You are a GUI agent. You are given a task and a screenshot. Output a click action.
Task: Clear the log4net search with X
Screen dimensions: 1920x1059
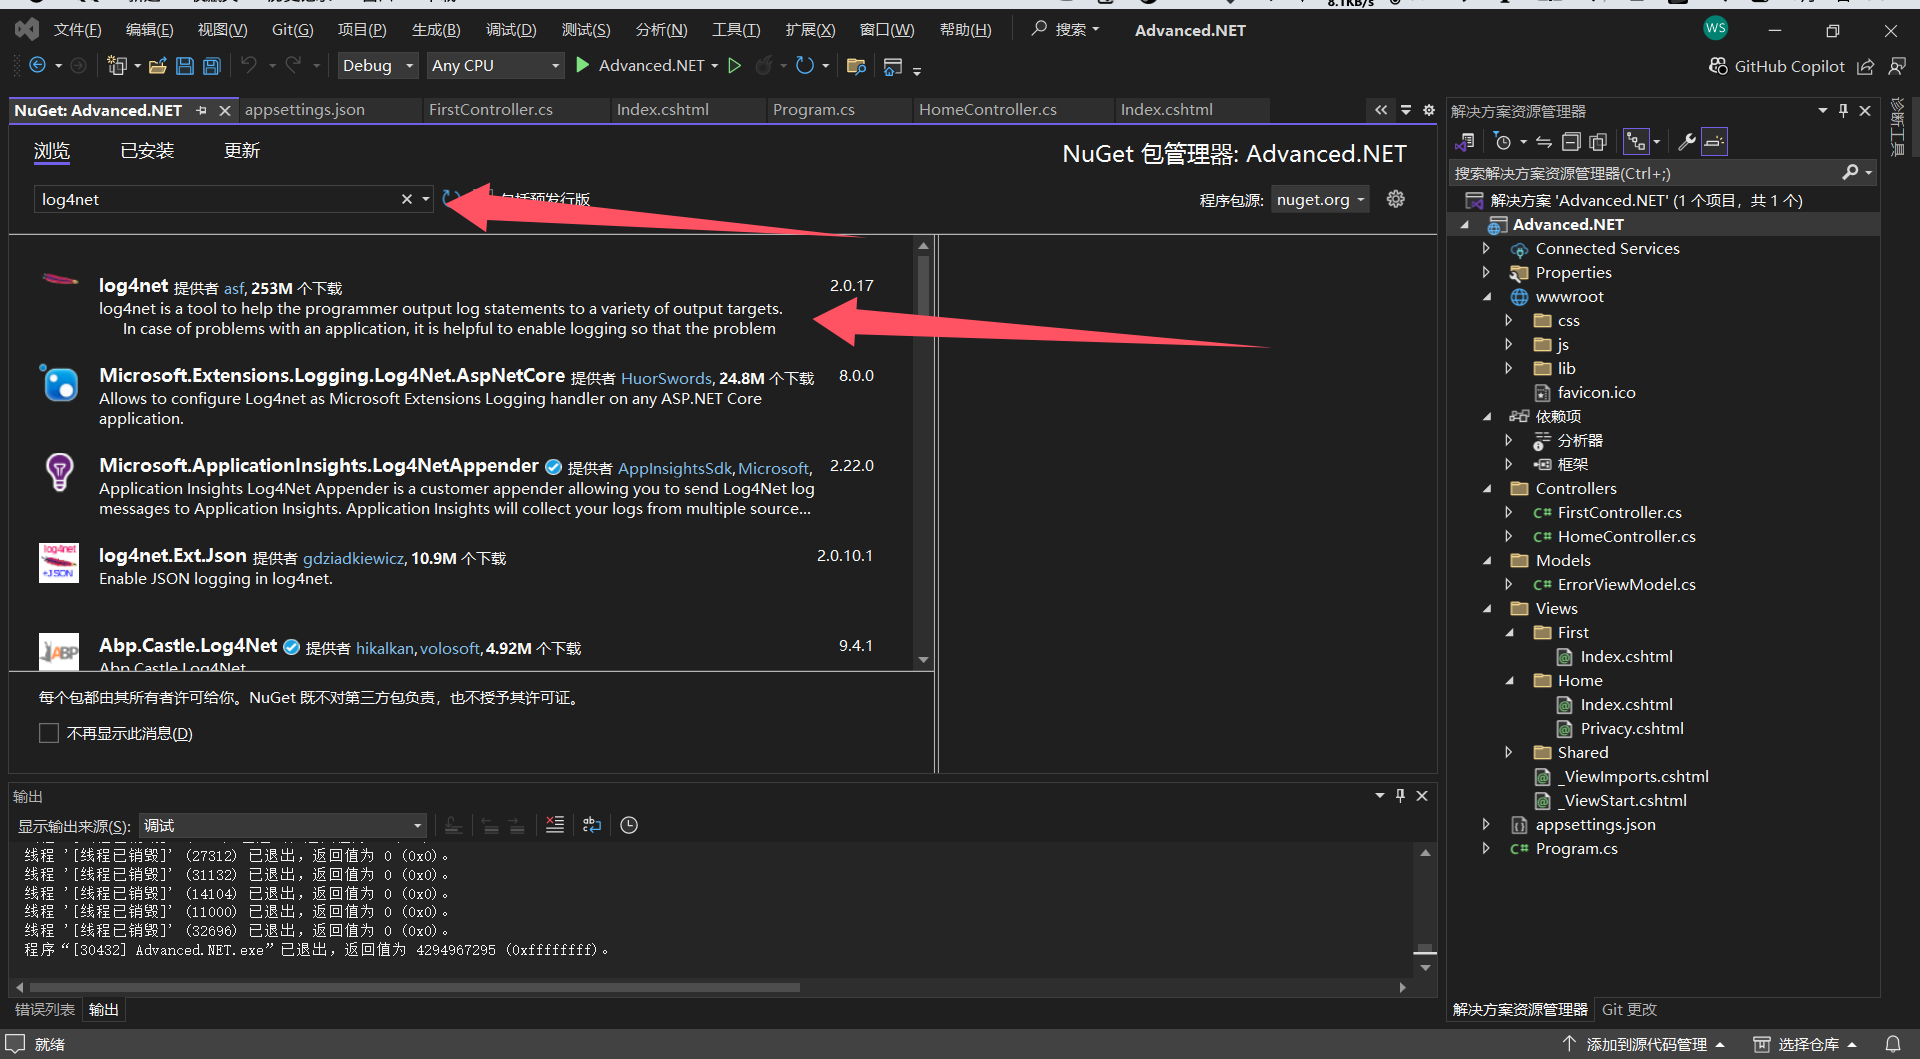(407, 199)
